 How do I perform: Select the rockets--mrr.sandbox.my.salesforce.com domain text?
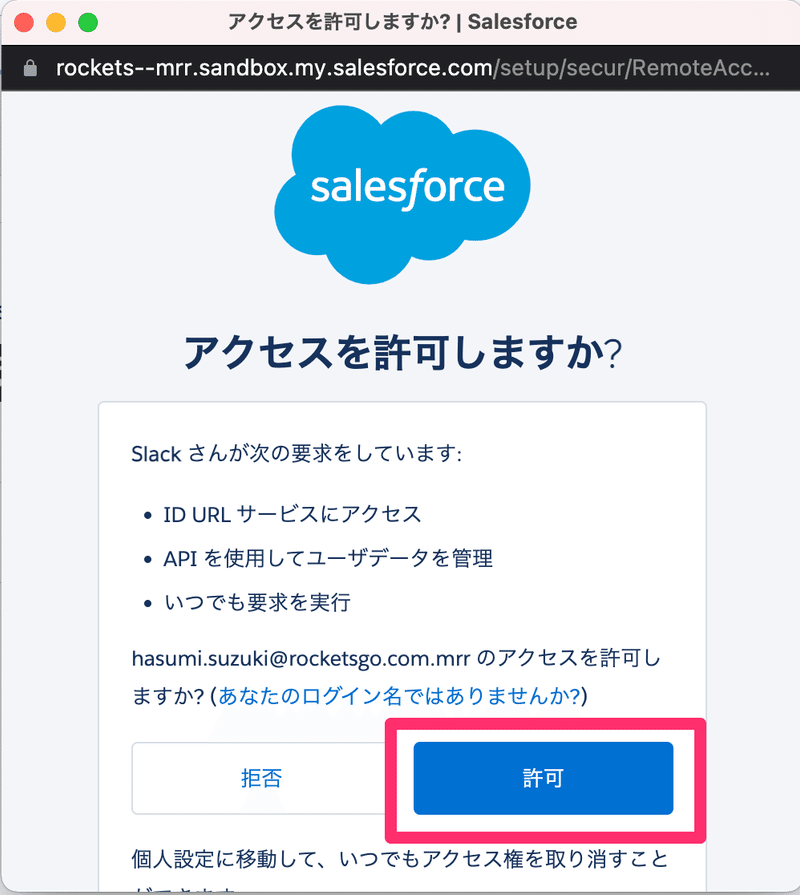pos(274,68)
